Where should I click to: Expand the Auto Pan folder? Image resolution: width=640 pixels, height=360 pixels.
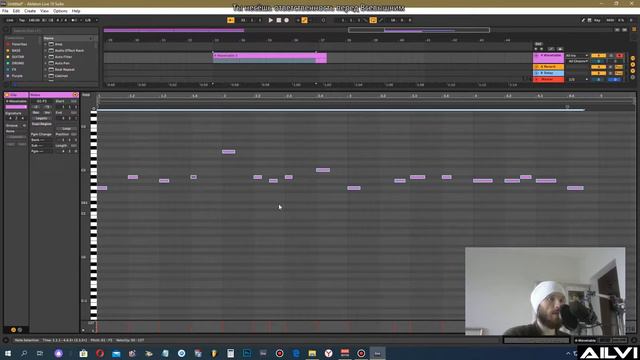45,63
